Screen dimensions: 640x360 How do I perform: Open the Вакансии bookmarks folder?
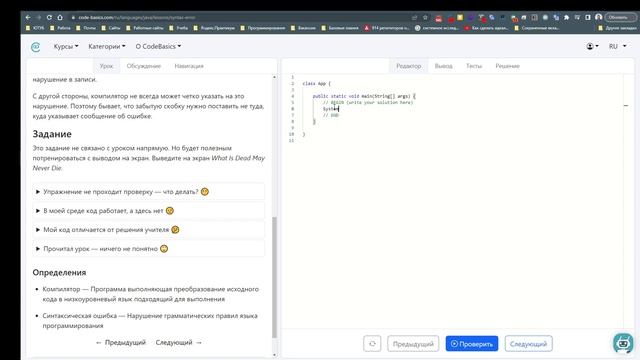click(x=303, y=28)
